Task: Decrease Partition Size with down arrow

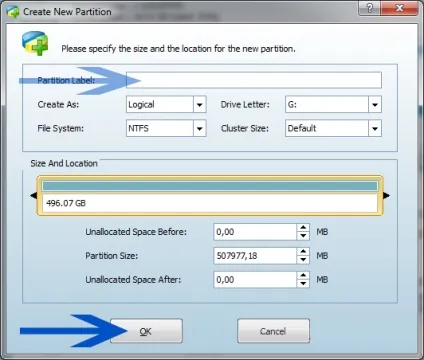Action: tap(303, 260)
